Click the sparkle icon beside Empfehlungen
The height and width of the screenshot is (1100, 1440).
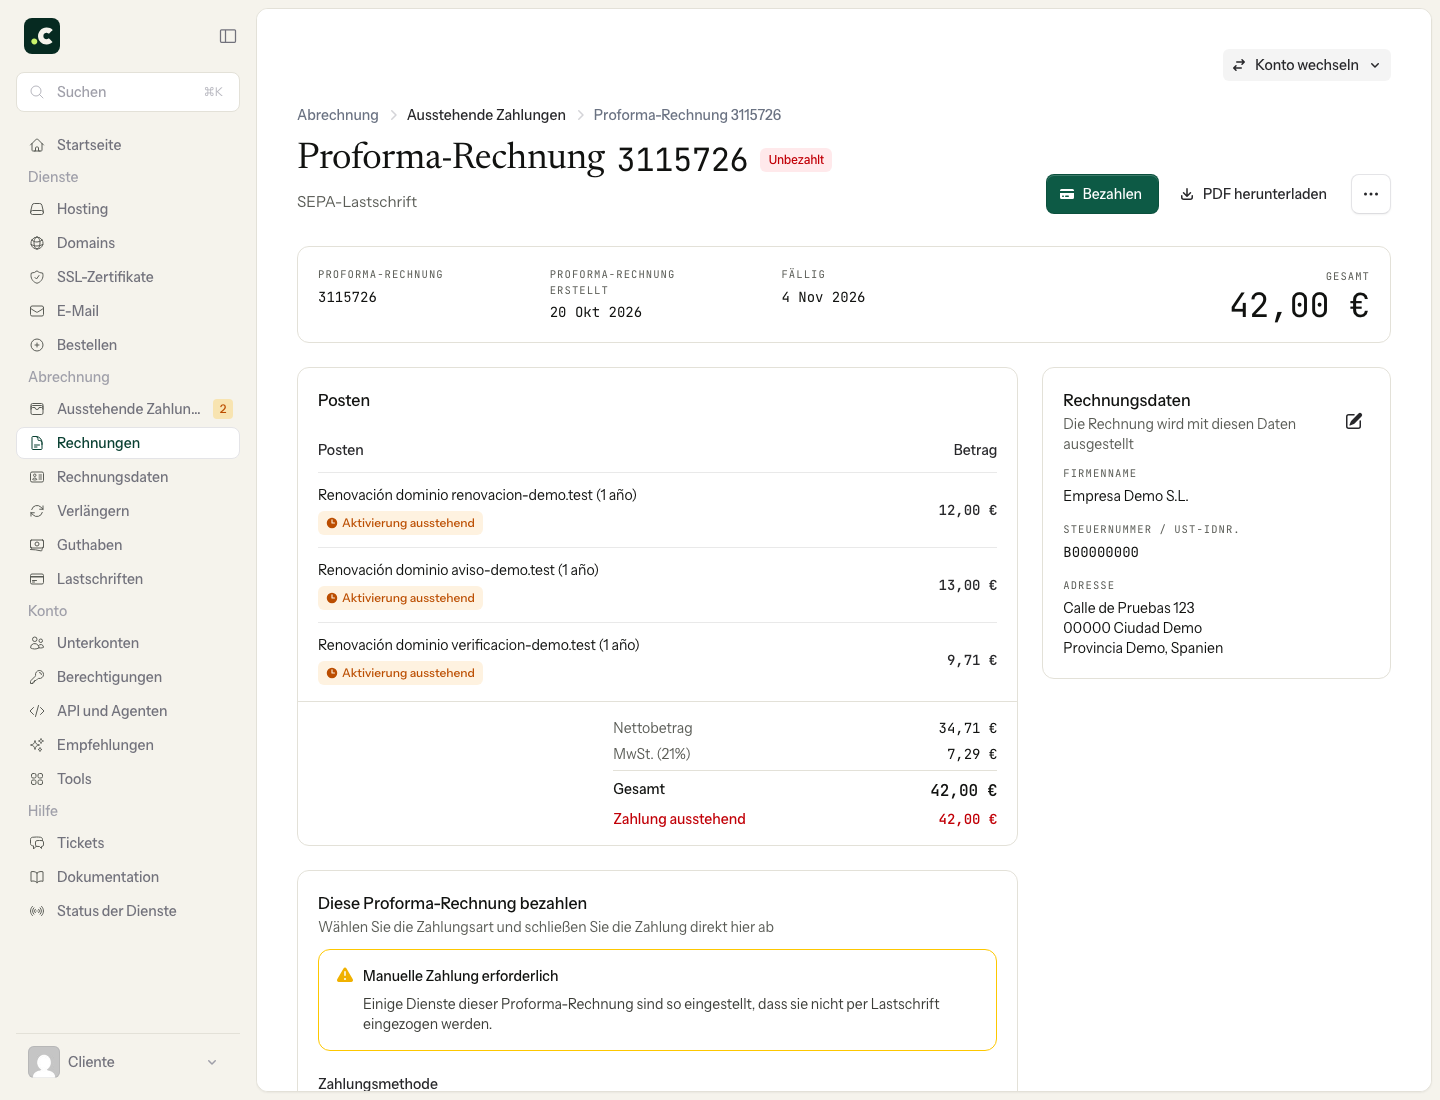[37, 745]
